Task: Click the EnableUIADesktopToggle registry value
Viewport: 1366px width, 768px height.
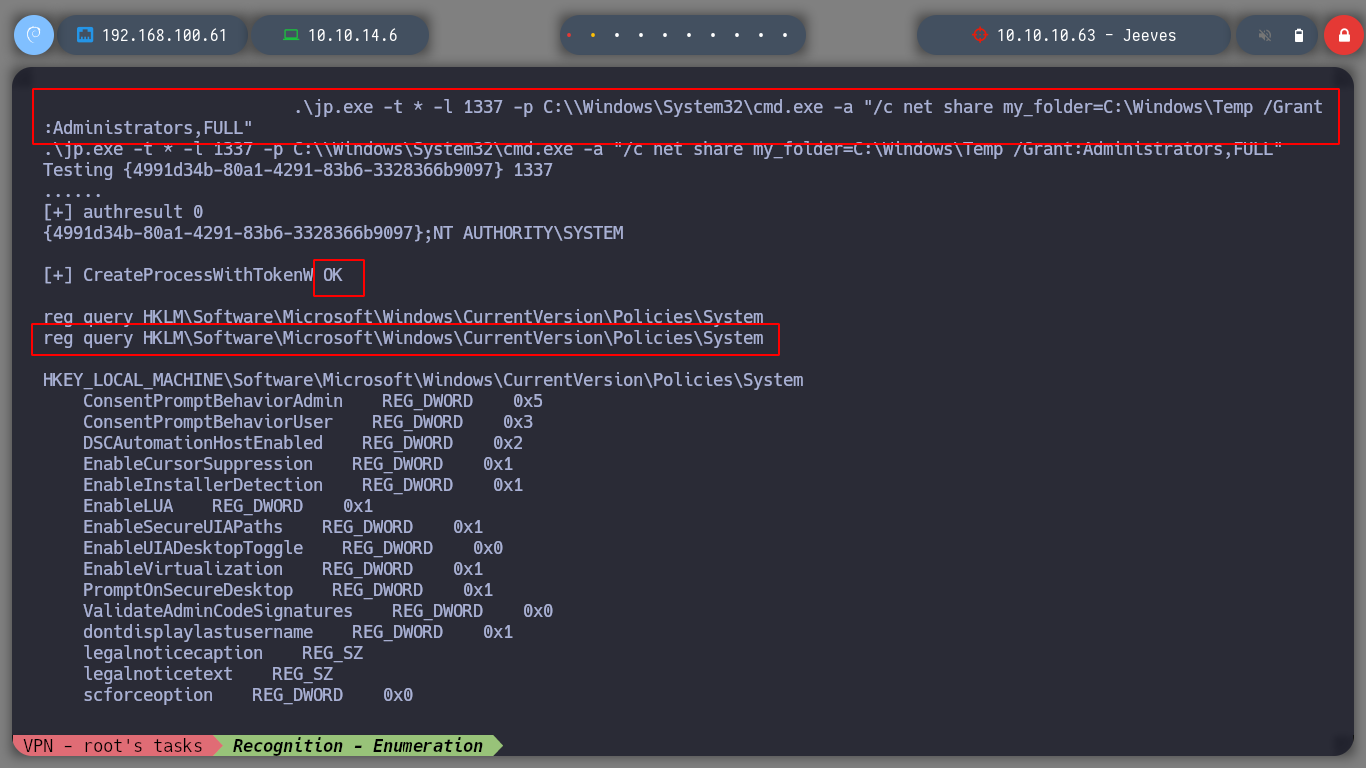Action: (x=293, y=548)
